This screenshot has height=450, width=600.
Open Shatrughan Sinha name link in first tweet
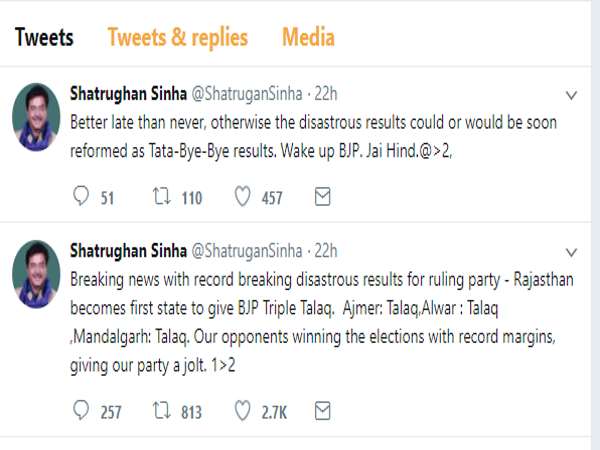pyautogui.click(x=126, y=94)
